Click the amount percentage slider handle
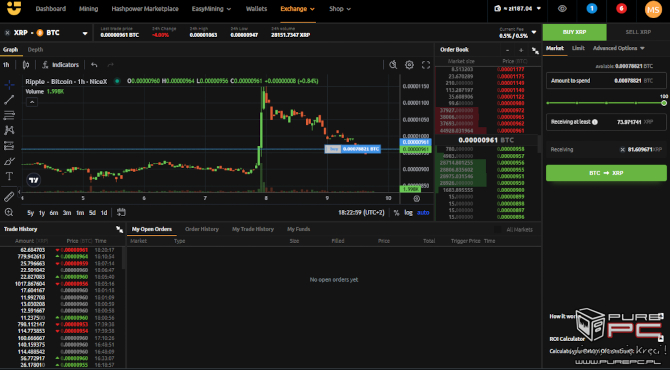The image size is (670, 370). (664, 103)
